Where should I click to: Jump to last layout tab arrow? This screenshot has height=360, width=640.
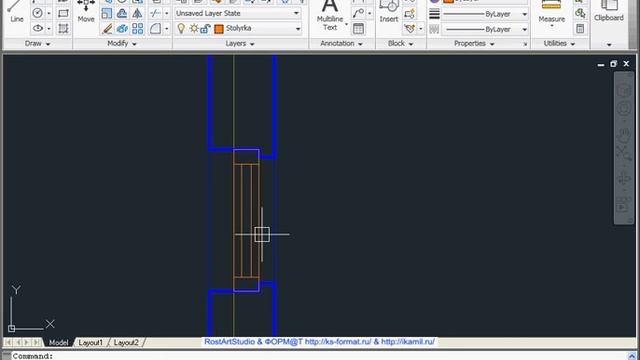[x=36, y=342]
